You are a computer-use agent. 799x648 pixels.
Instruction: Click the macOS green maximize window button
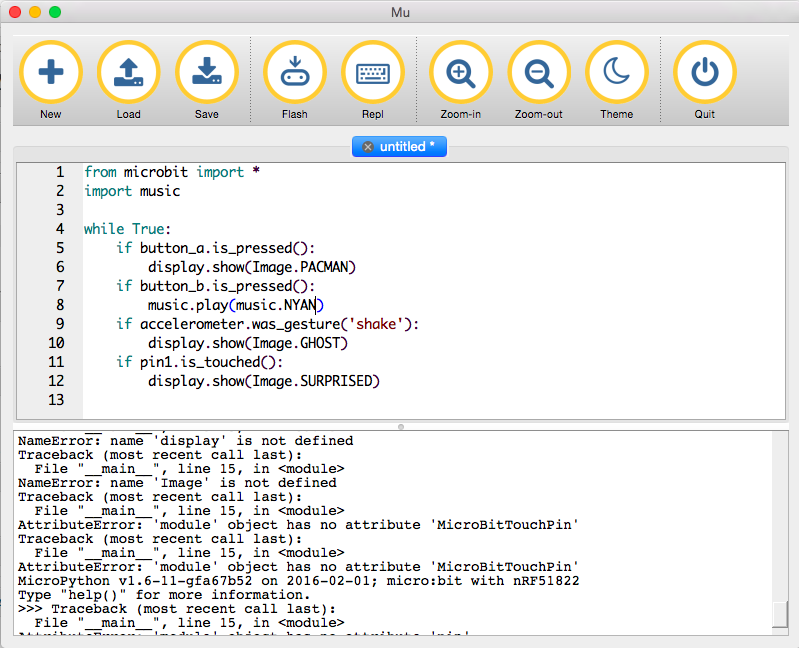click(55, 12)
